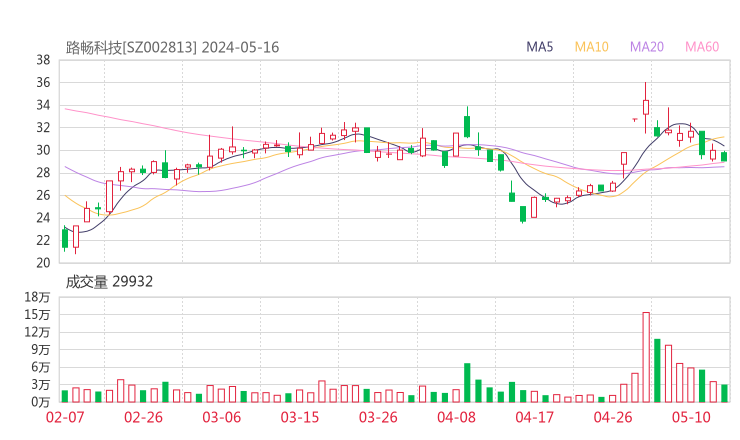Click the 22 price axis label
This screenshot has width=740, height=440.
point(43,240)
